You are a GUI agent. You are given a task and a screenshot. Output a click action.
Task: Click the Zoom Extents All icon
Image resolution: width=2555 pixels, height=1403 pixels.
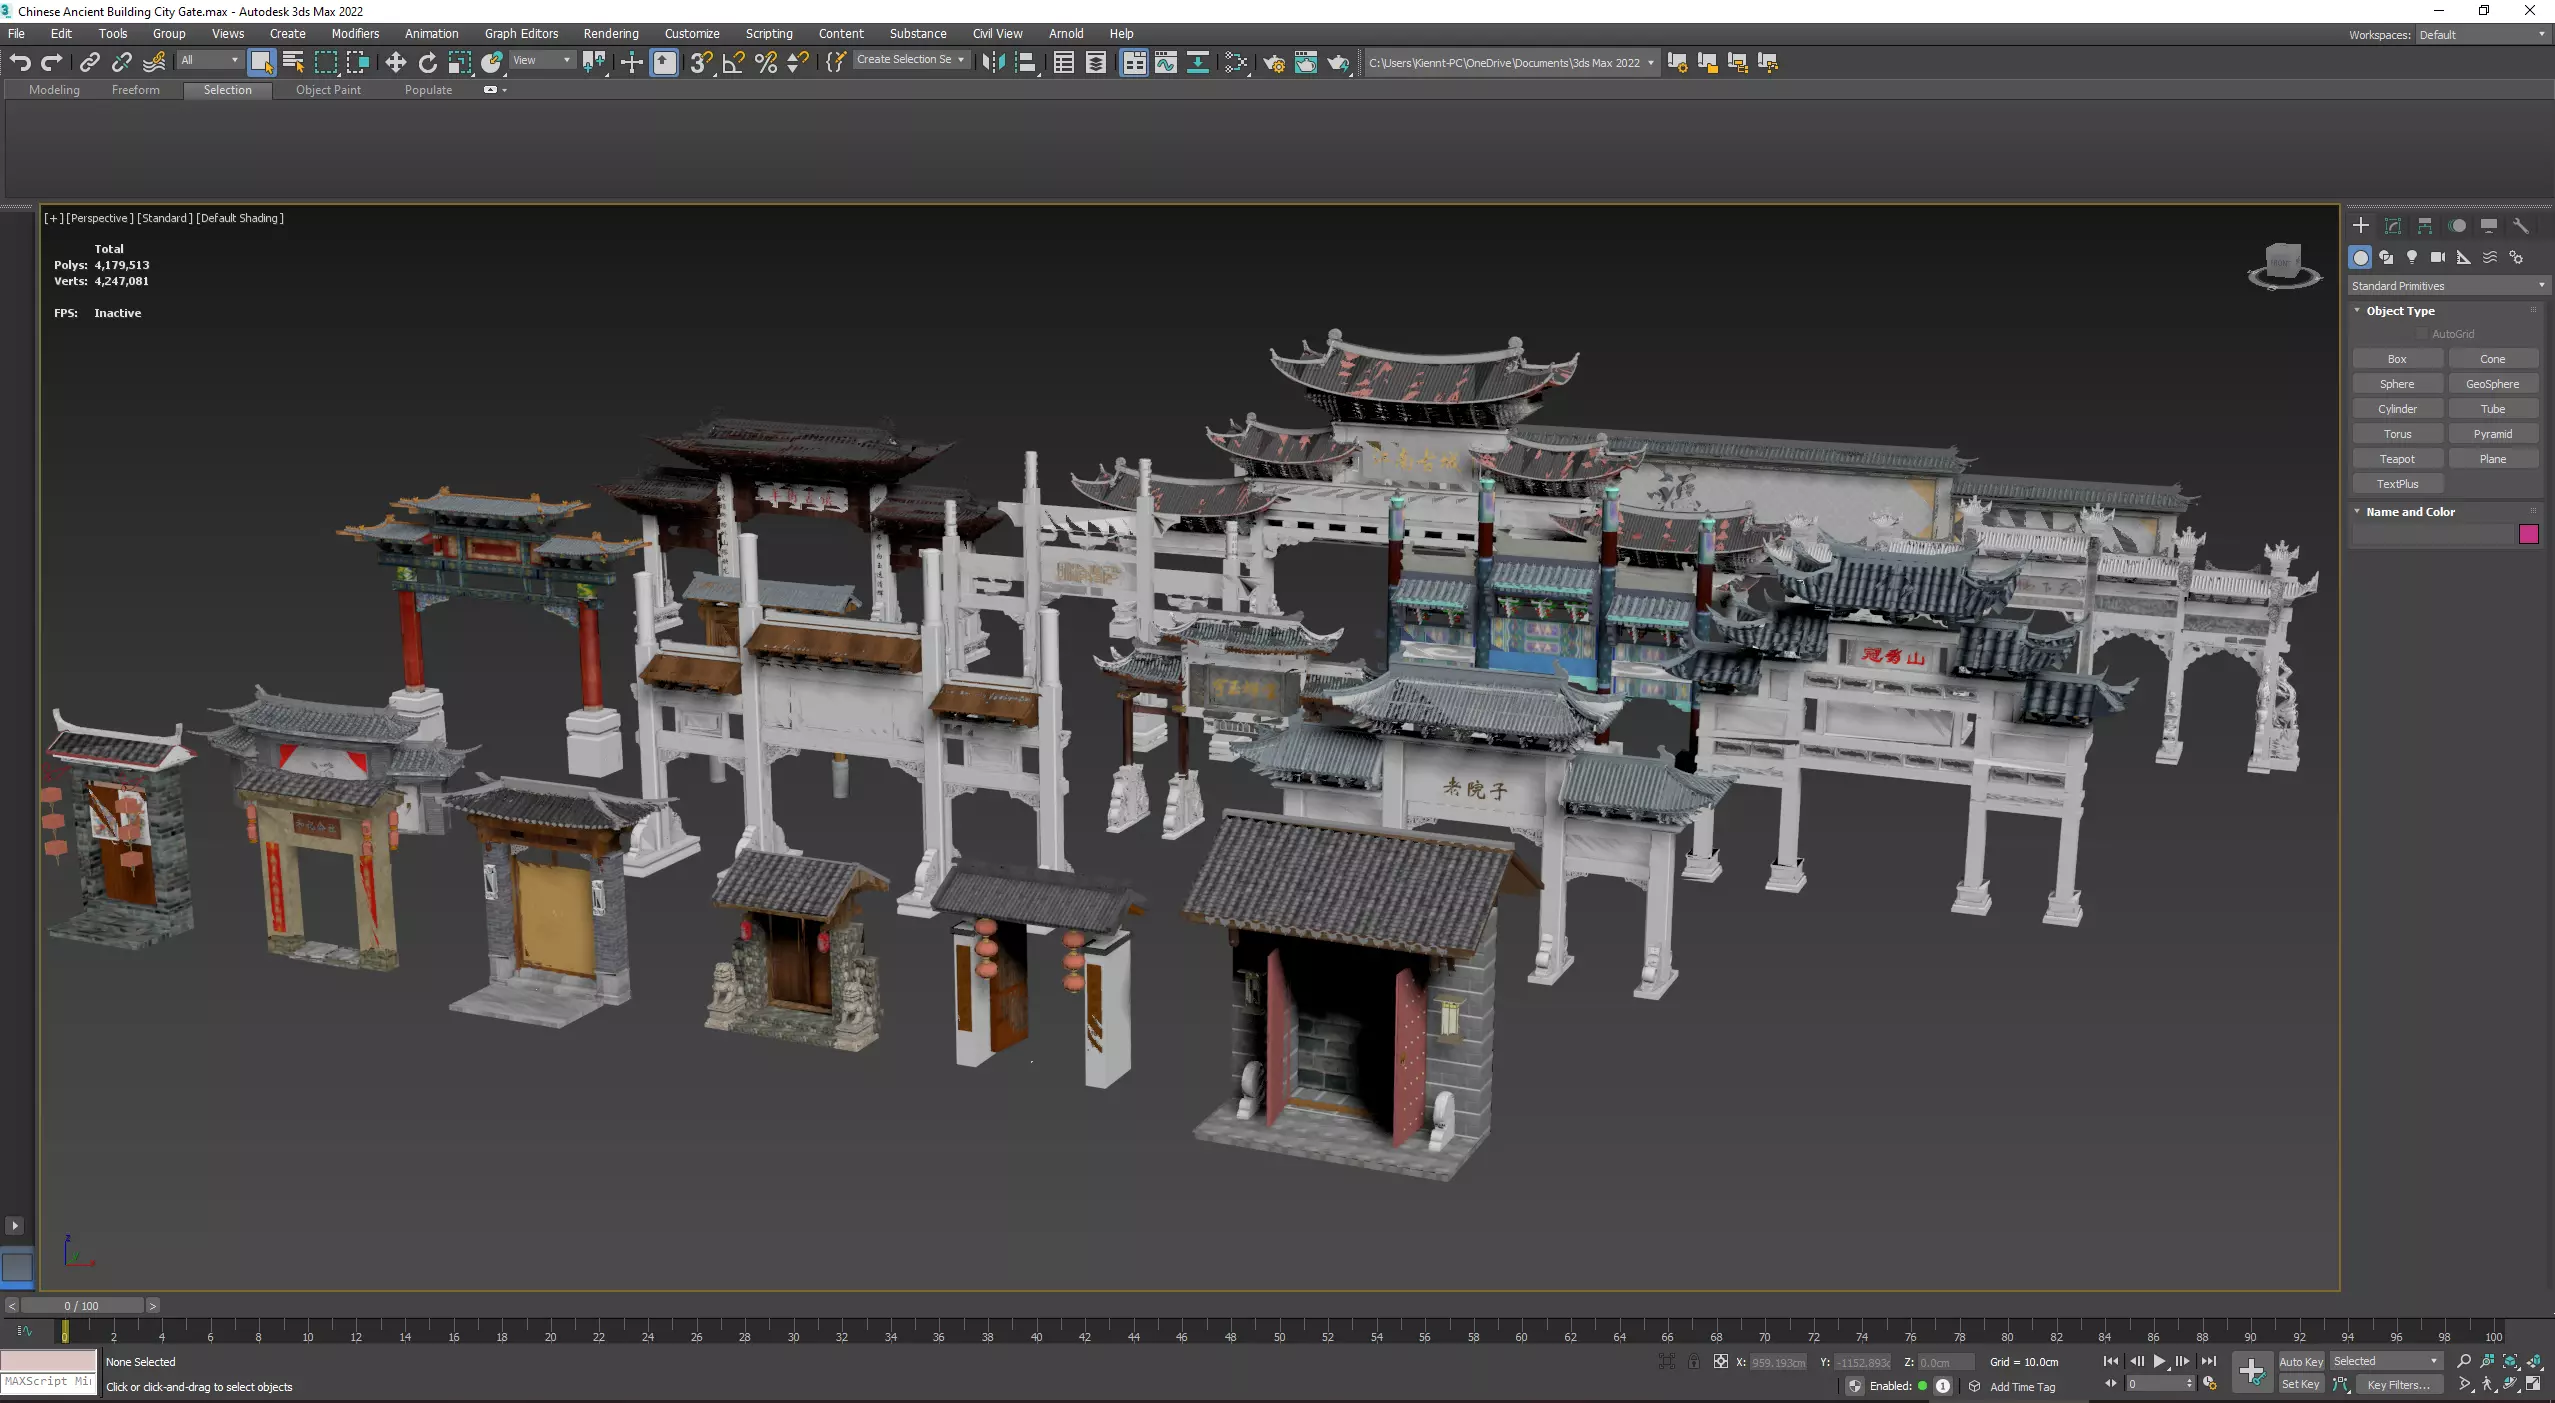point(2534,1361)
